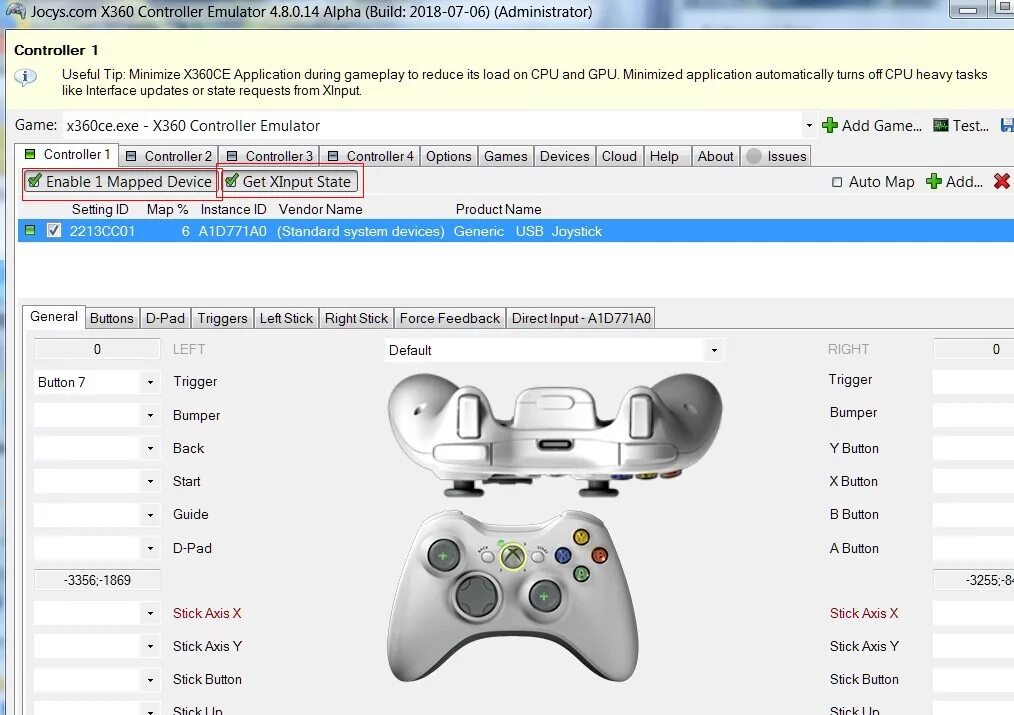This screenshot has height=715, width=1014.
Task: Switch to the Force Feedback sub-tab
Action: [x=449, y=318]
